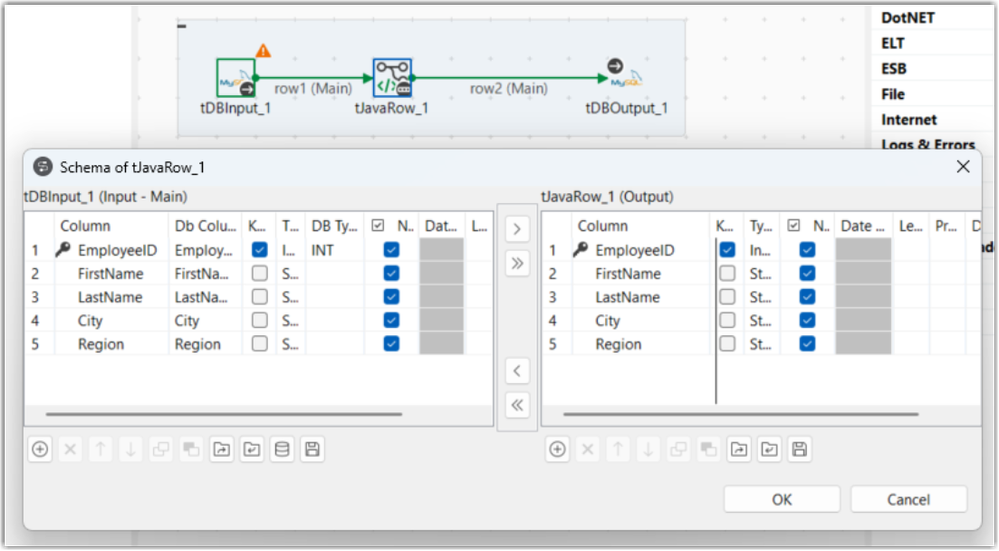Paste items in output schema toolbar
This screenshot has height=551, width=999.
708,450
